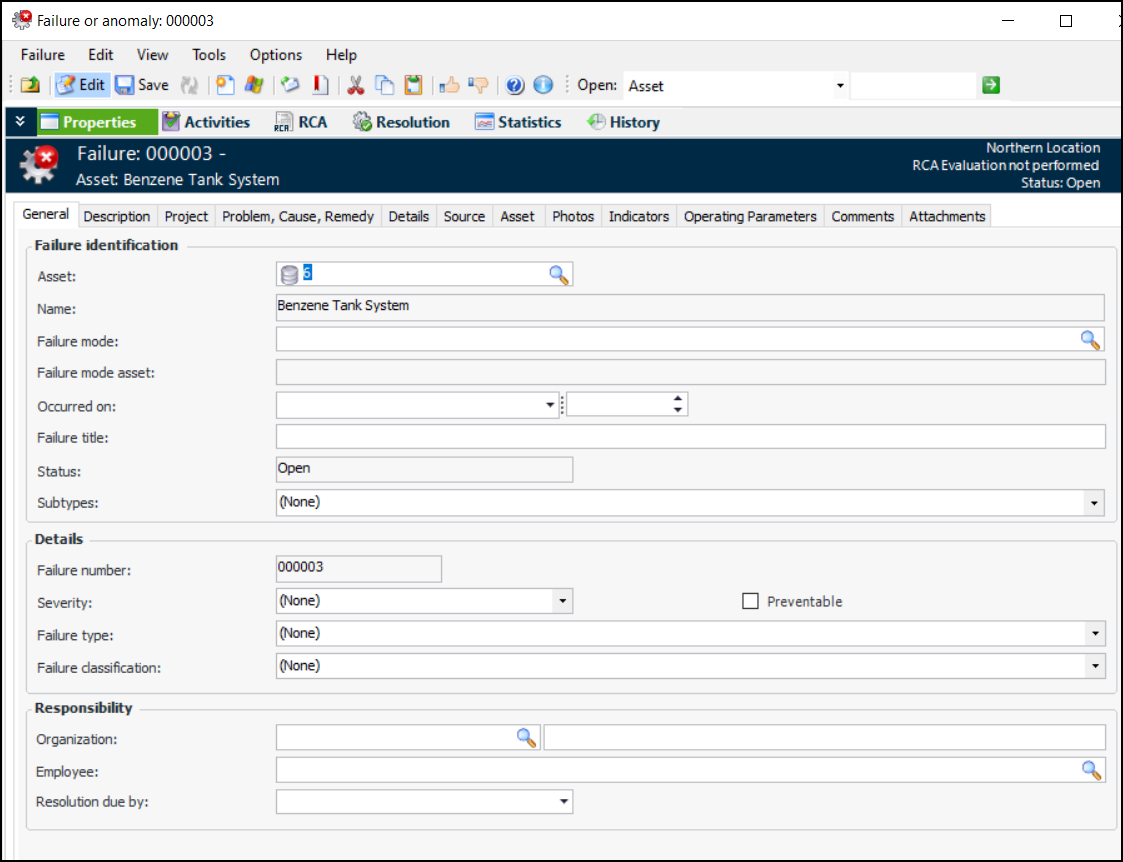Click the blue information icon
Screen dimensions: 1123x862
(x=543, y=85)
